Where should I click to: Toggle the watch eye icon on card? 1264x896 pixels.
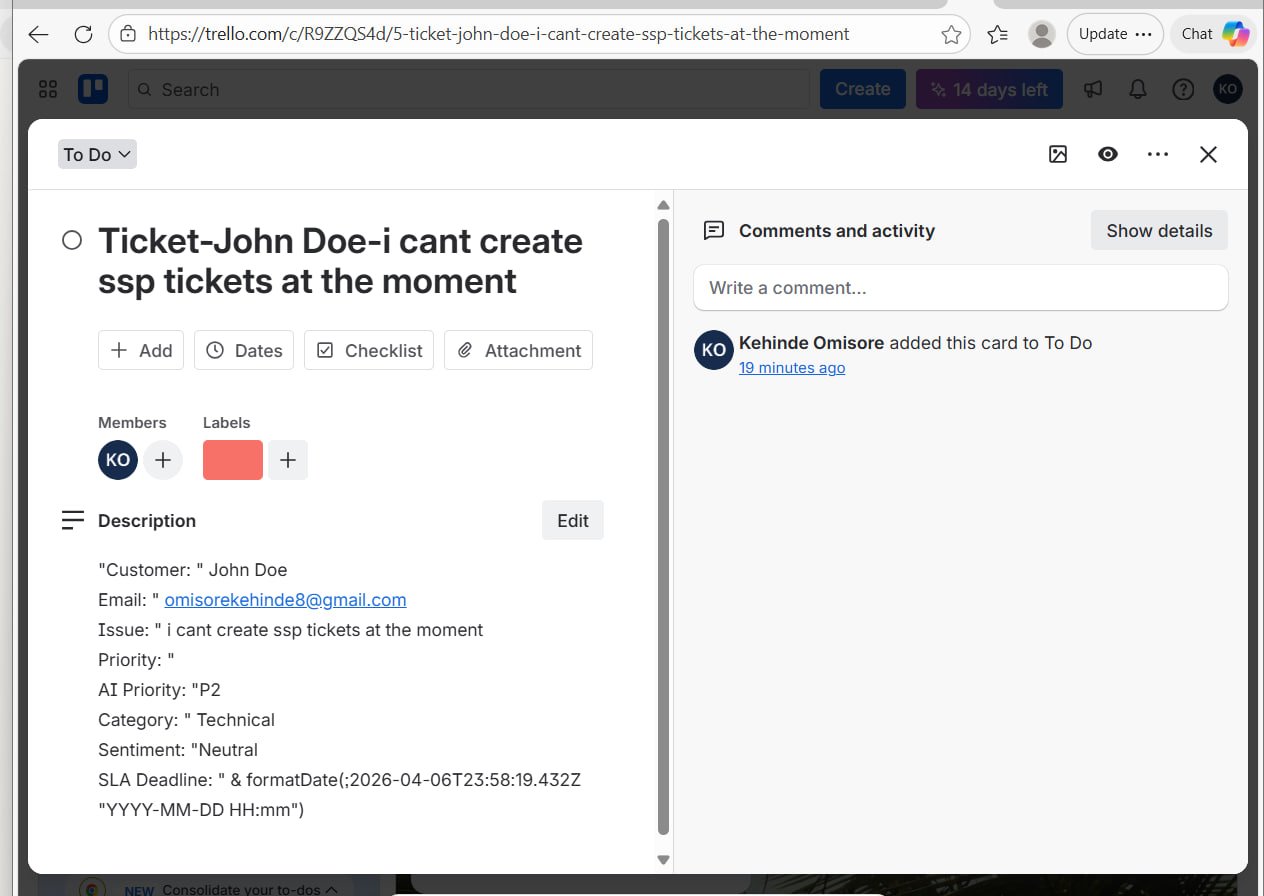pos(1108,154)
